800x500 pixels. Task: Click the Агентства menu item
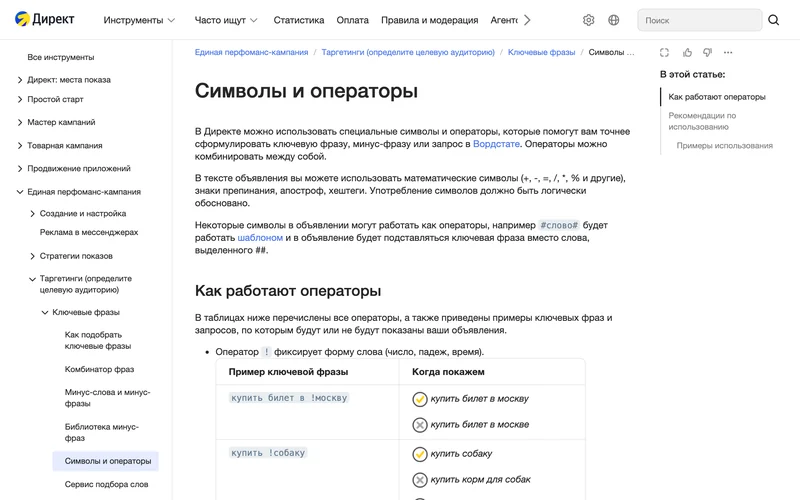tap(504, 20)
